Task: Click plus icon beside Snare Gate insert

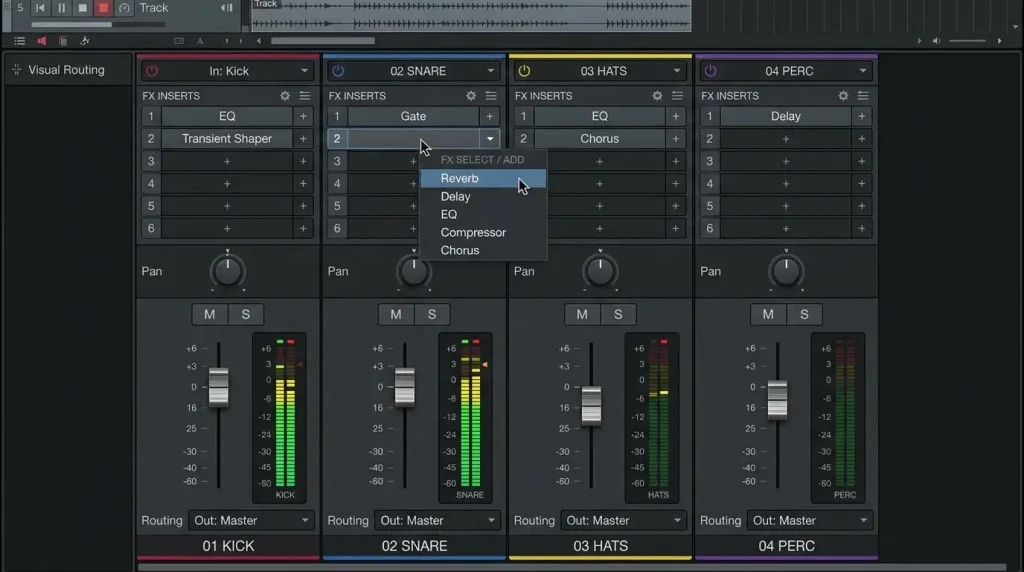Action: pos(489,116)
